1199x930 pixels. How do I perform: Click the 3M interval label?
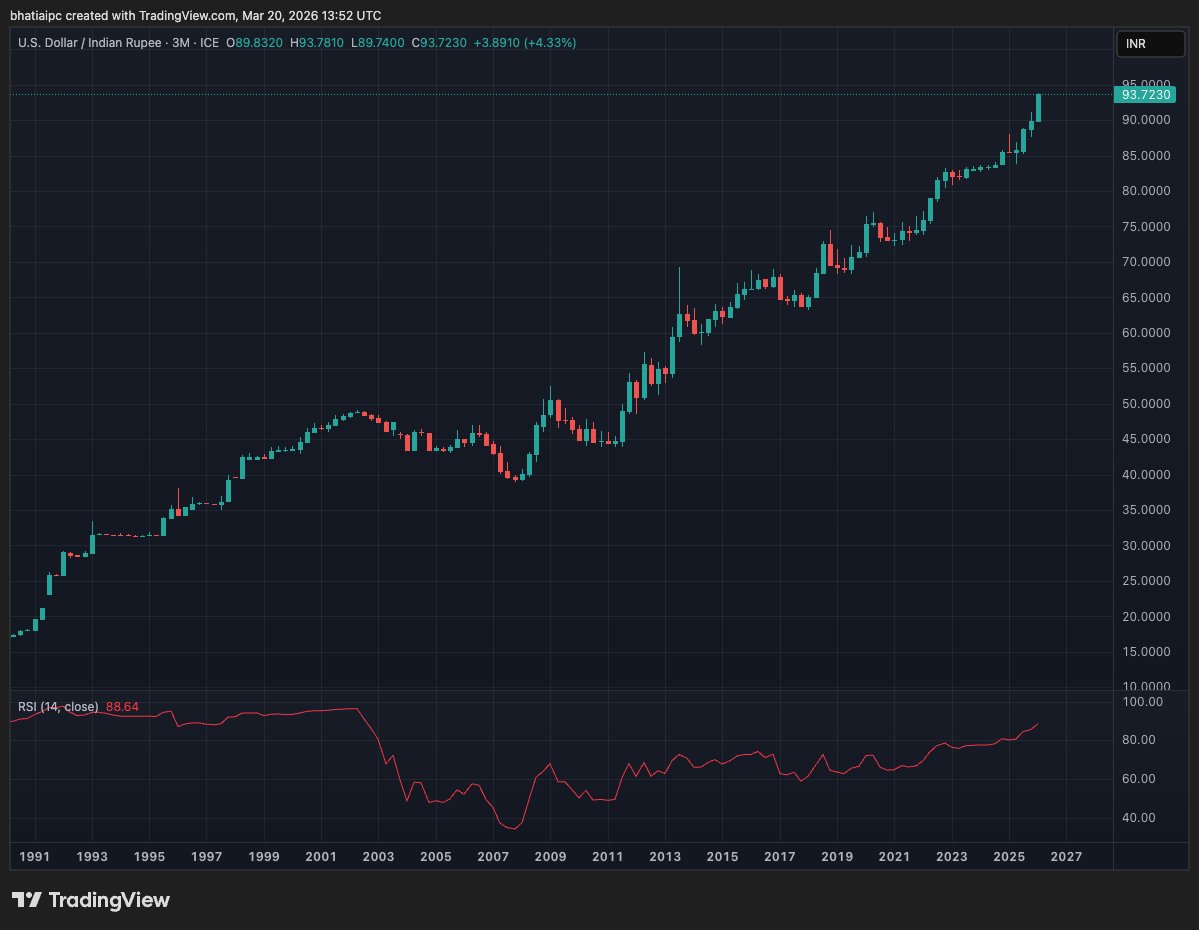180,43
